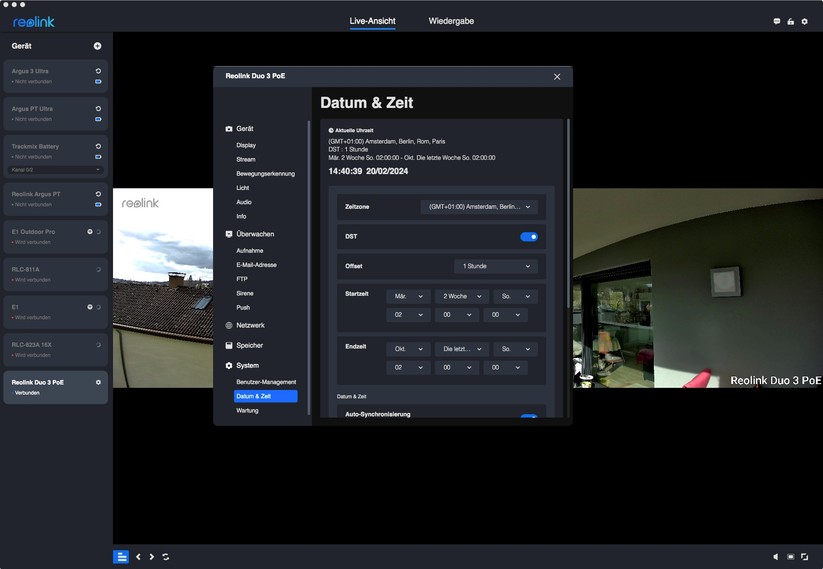Expand the Offset 1 Stunde dropdown
Viewport: 823px width, 569px height.
click(496, 267)
